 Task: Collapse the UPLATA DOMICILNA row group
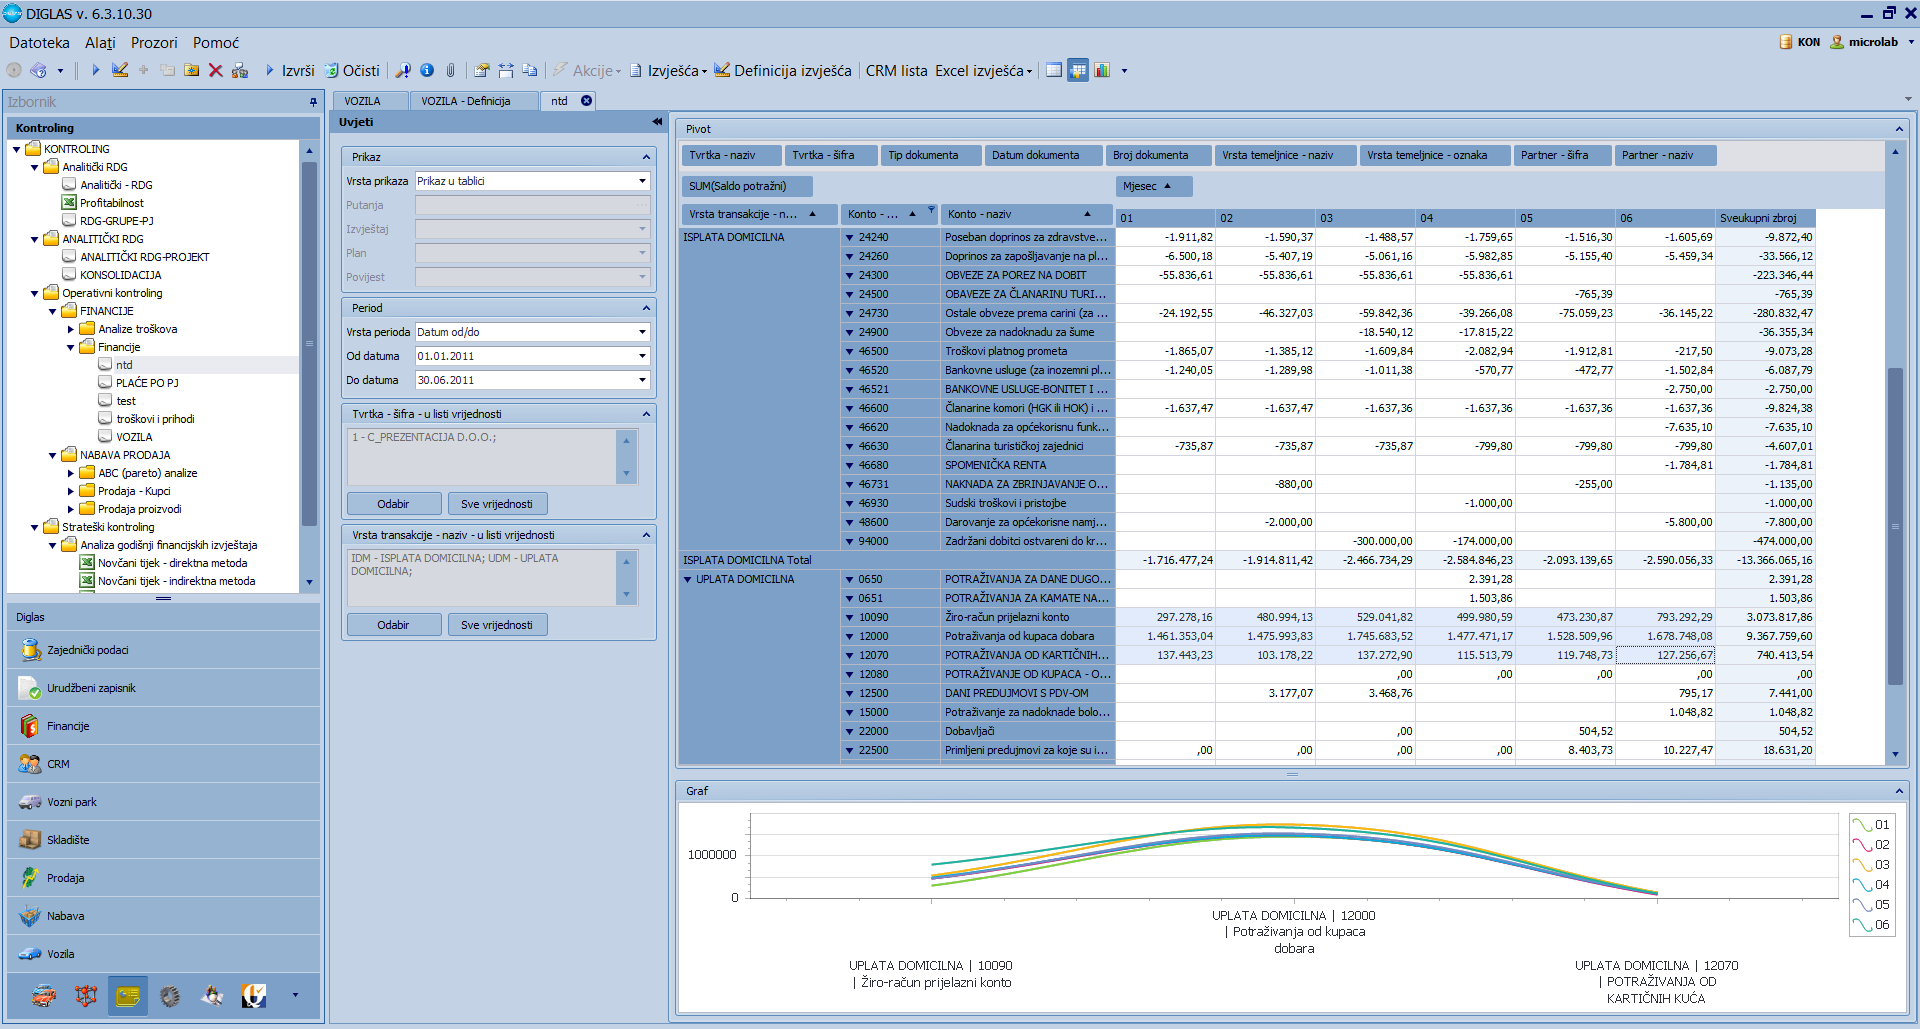pyautogui.click(x=688, y=580)
